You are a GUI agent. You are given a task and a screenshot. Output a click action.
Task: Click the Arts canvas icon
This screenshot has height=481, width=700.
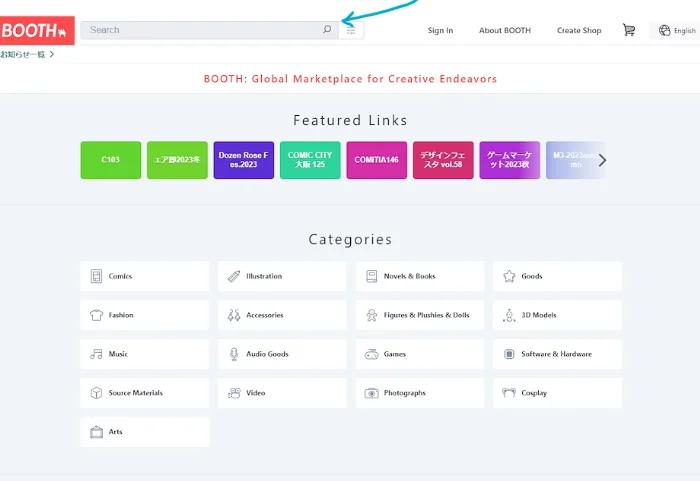click(96, 432)
